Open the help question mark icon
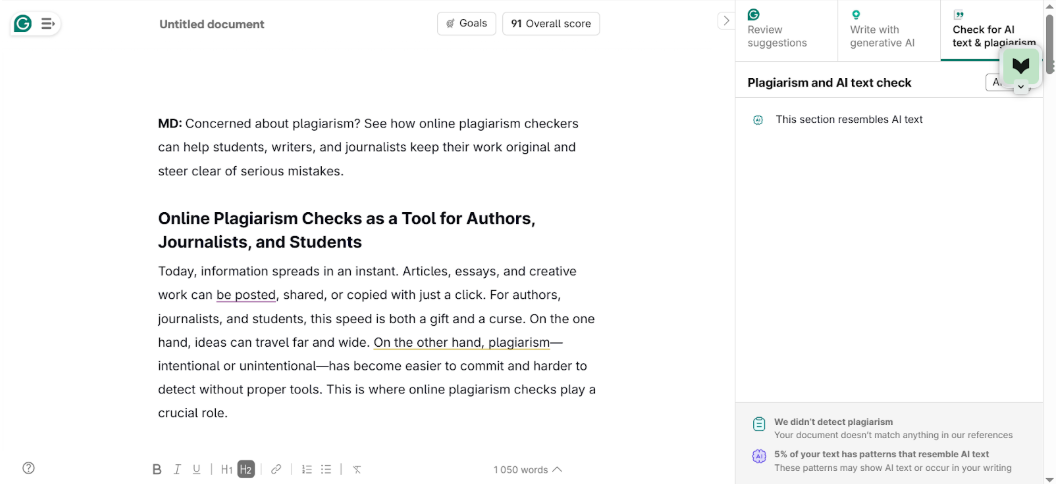This screenshot has width=1062, height=502. pos(28,468)
